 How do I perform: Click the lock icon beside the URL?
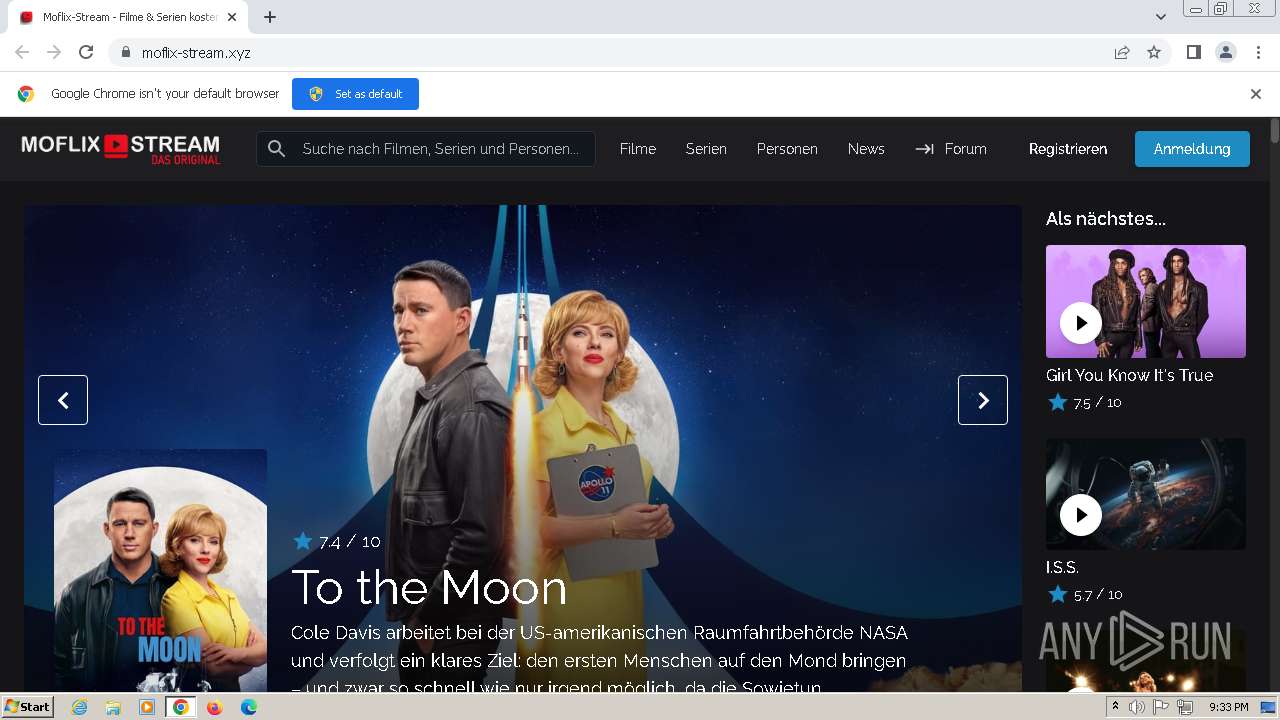(126, 53)
